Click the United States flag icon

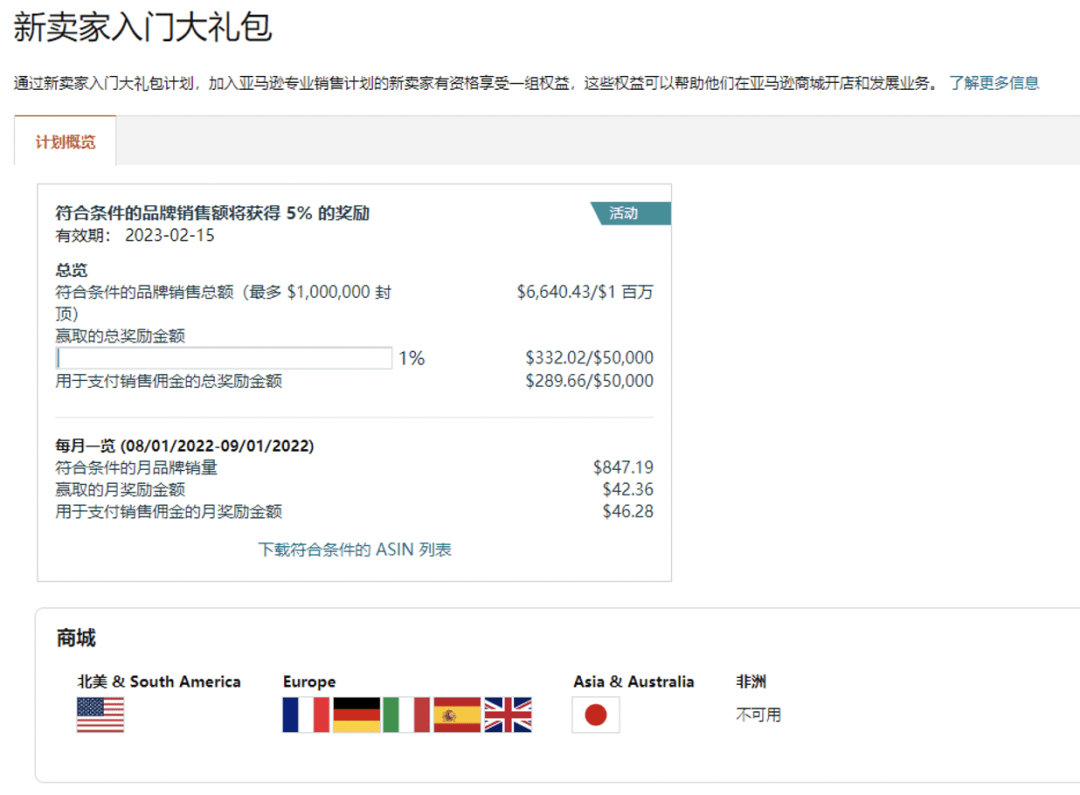pos(100,715)
